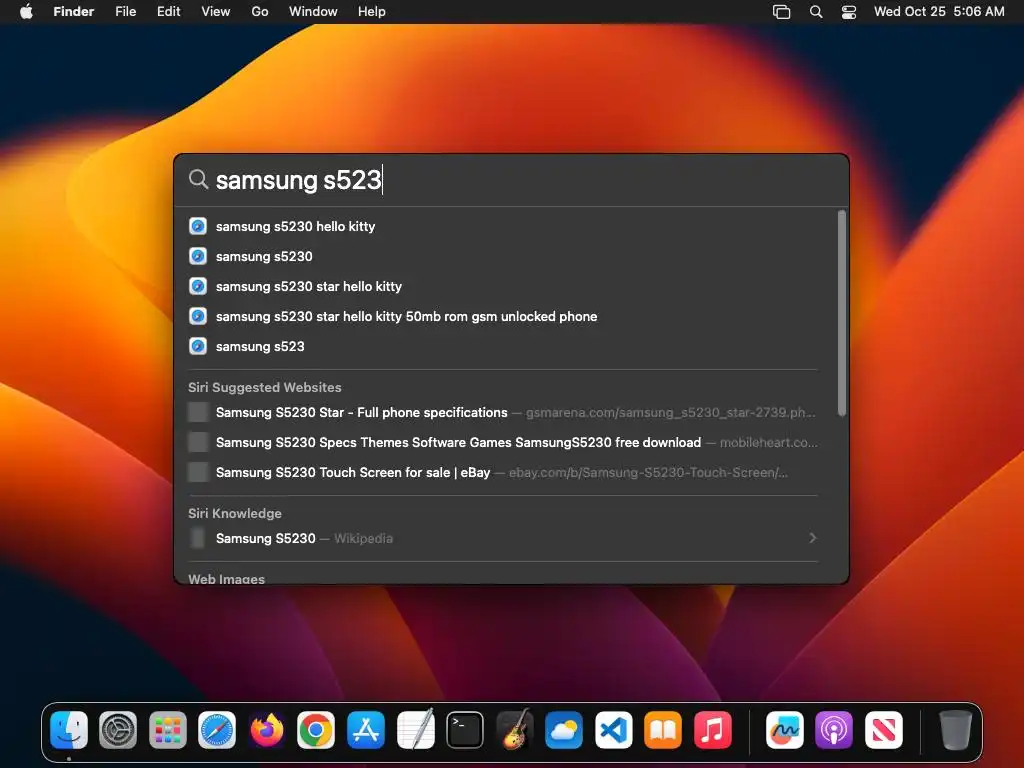
Task: Select the 'samsung s5230' search suggestion
Action: (503, 256)
